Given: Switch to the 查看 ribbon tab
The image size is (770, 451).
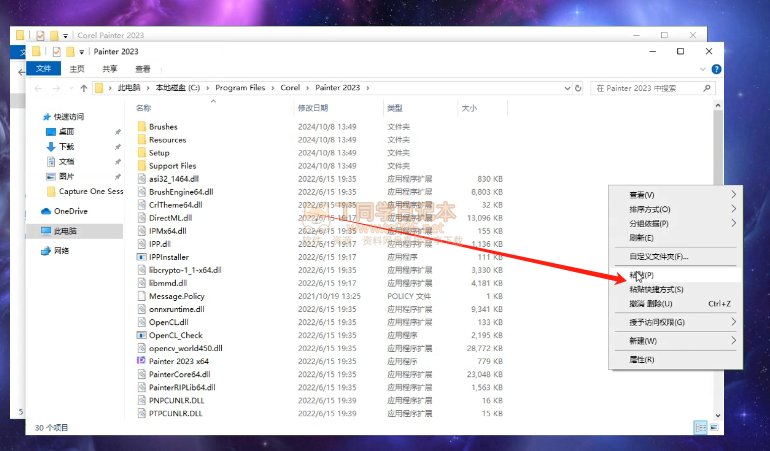Looking at the screenshot, I should (143, 69).
